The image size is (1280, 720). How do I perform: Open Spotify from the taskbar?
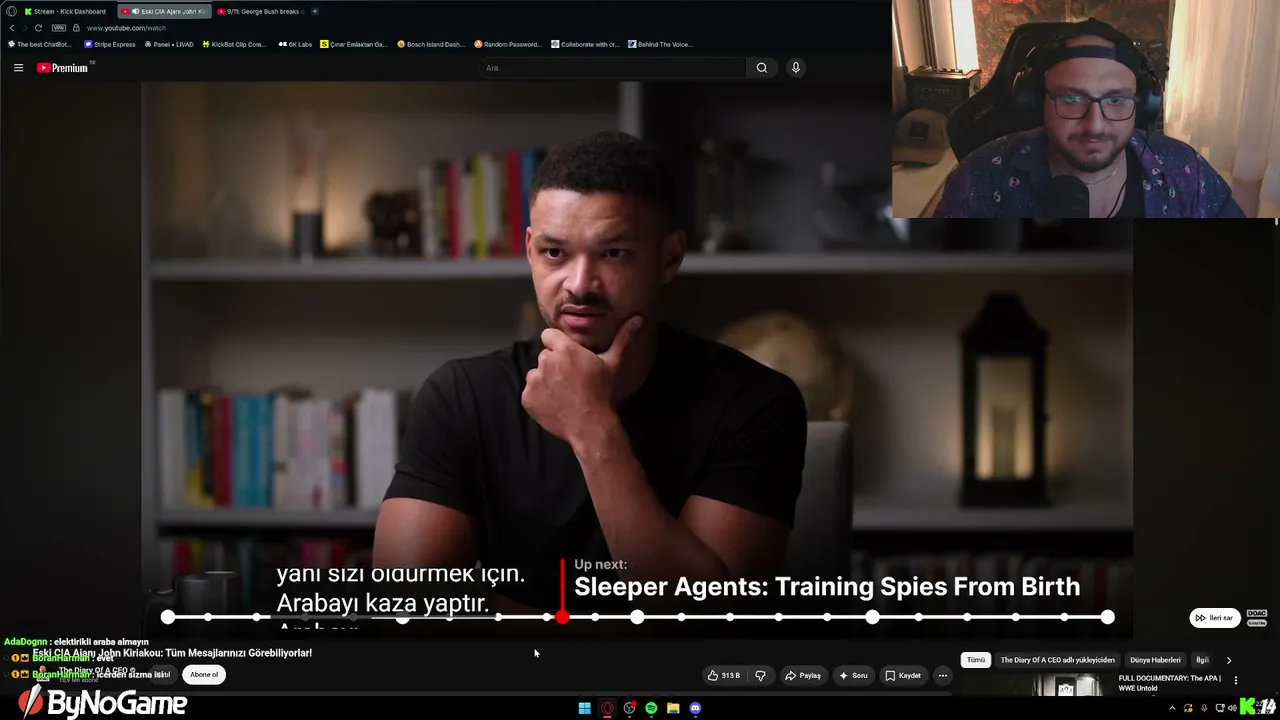point(651,708)
